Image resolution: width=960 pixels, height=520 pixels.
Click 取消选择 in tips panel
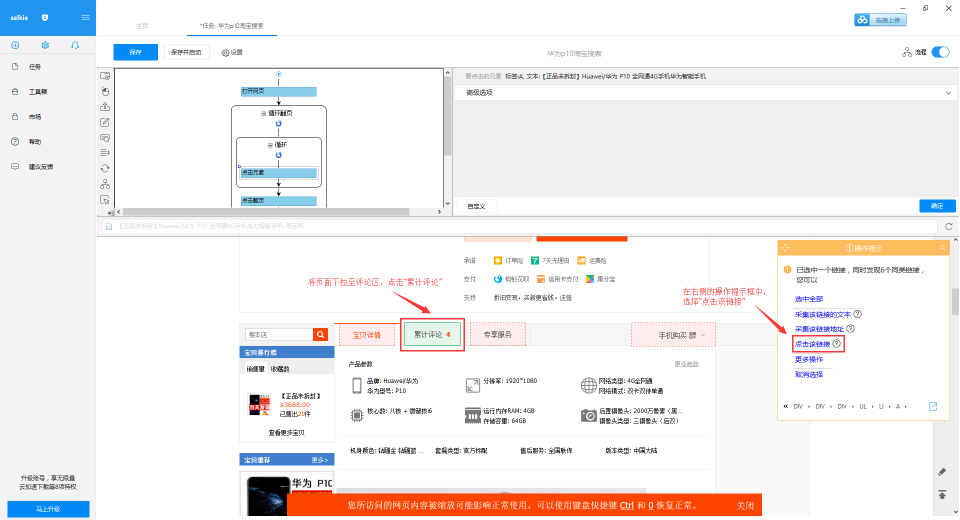pos(809,374)
